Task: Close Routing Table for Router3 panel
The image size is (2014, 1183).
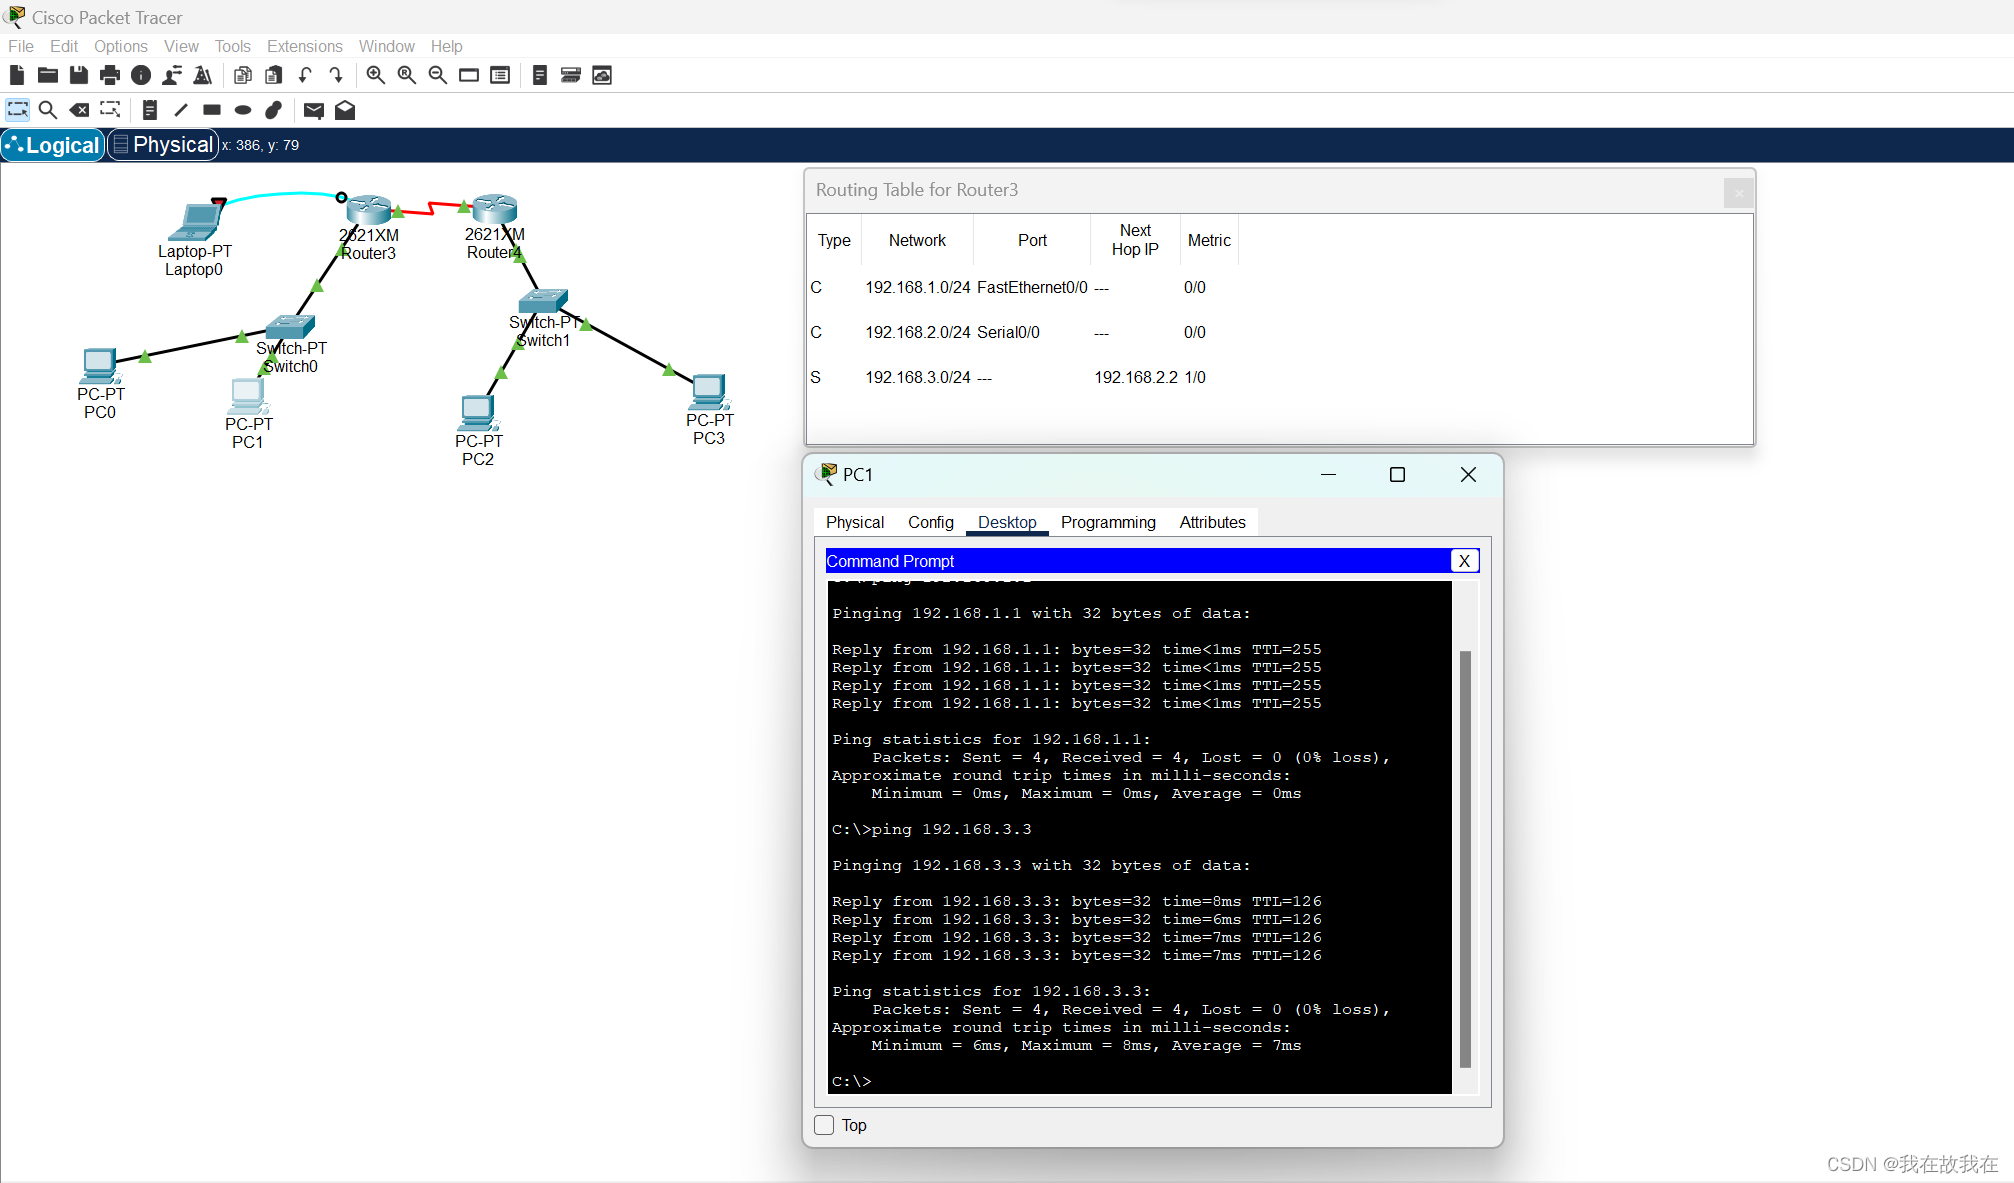Action: (x=1739, y=193)
